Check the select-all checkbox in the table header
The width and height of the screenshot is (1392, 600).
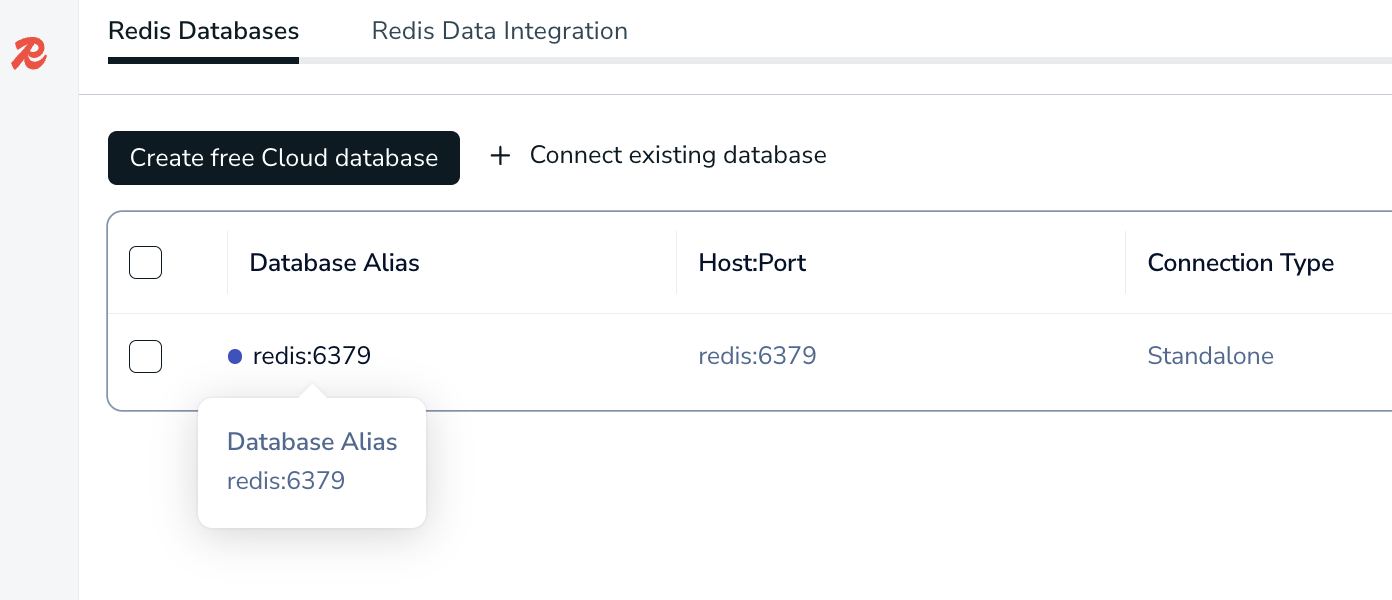(x=145, y=262)
